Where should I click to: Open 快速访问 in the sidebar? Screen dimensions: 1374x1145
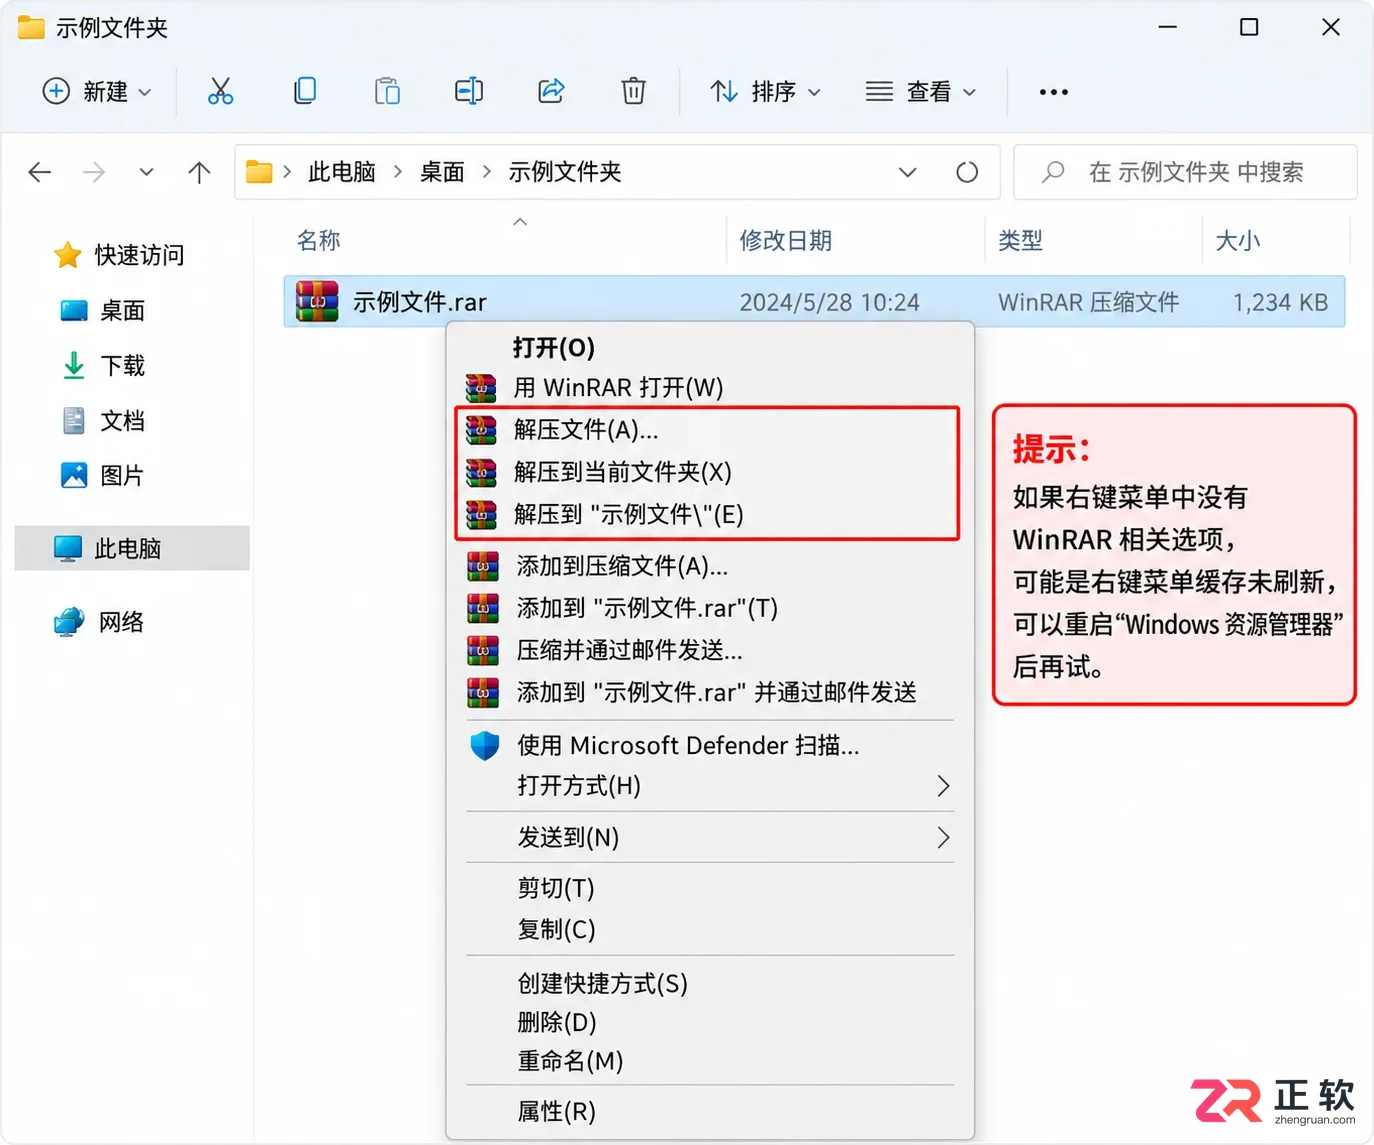[120, 255]
